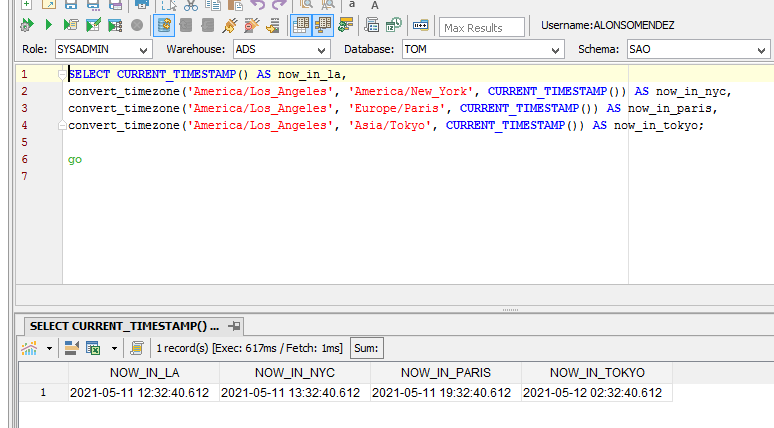Toggle the results tree layout button
The height and width of the screenshot is (428, 774).
pos(323,25)
